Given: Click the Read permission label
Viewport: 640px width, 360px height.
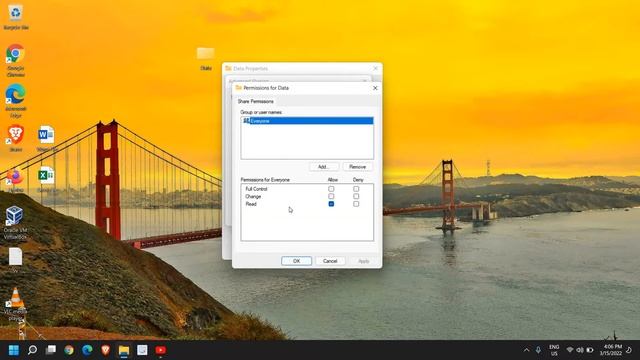Looking at the screenshot, I should tap(251, 204).
